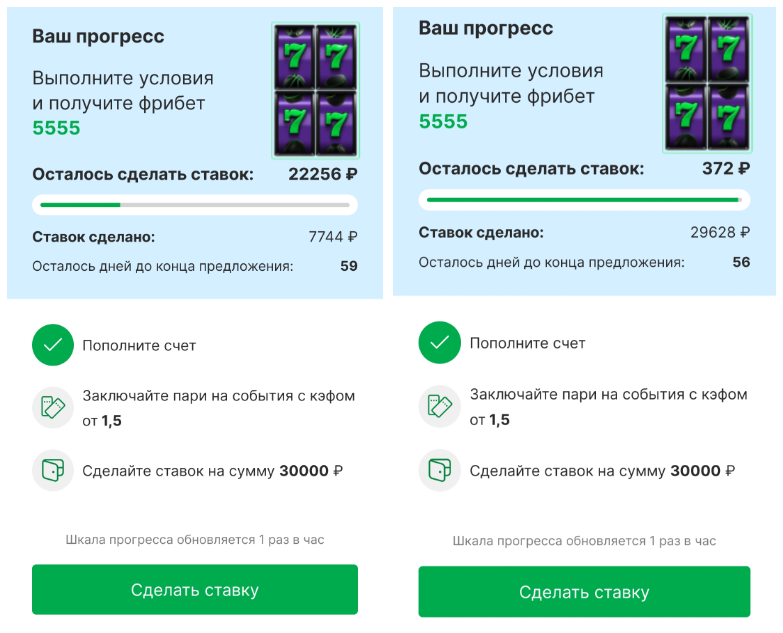Screen dimensions: 783x633
Task: Click the nearly full progress bar showing 372 ₽ remaining
Action: tap(584, 199)
